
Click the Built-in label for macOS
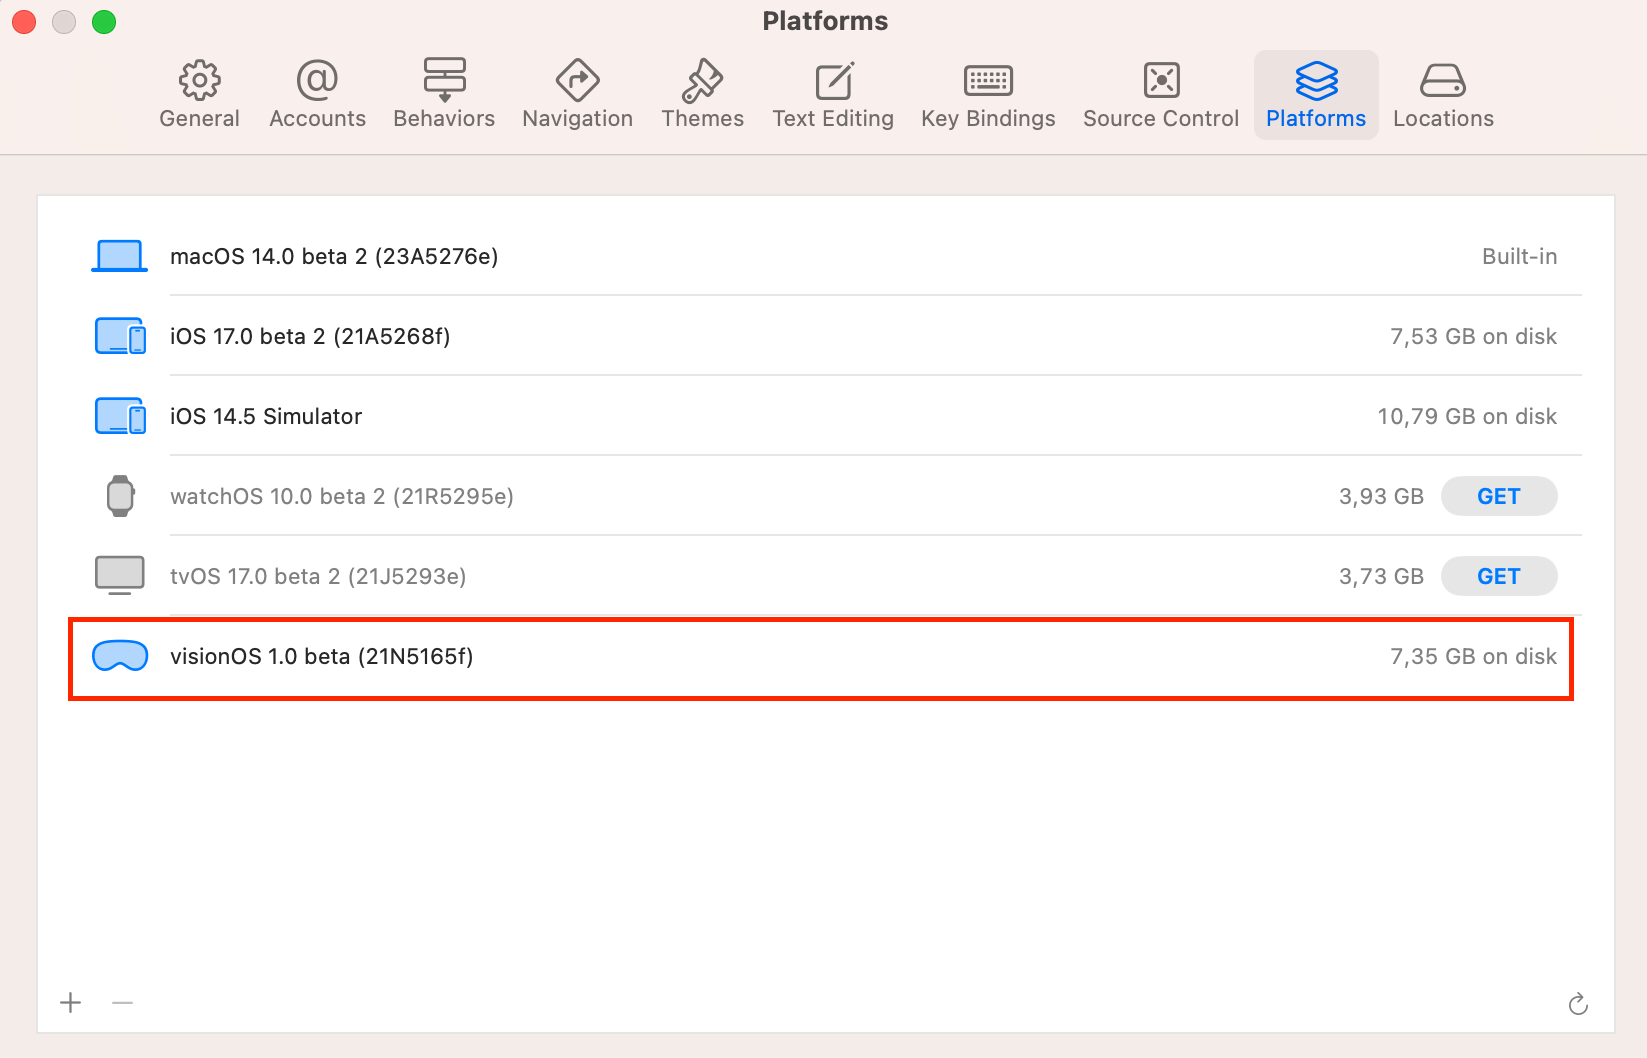(1519, 256)
